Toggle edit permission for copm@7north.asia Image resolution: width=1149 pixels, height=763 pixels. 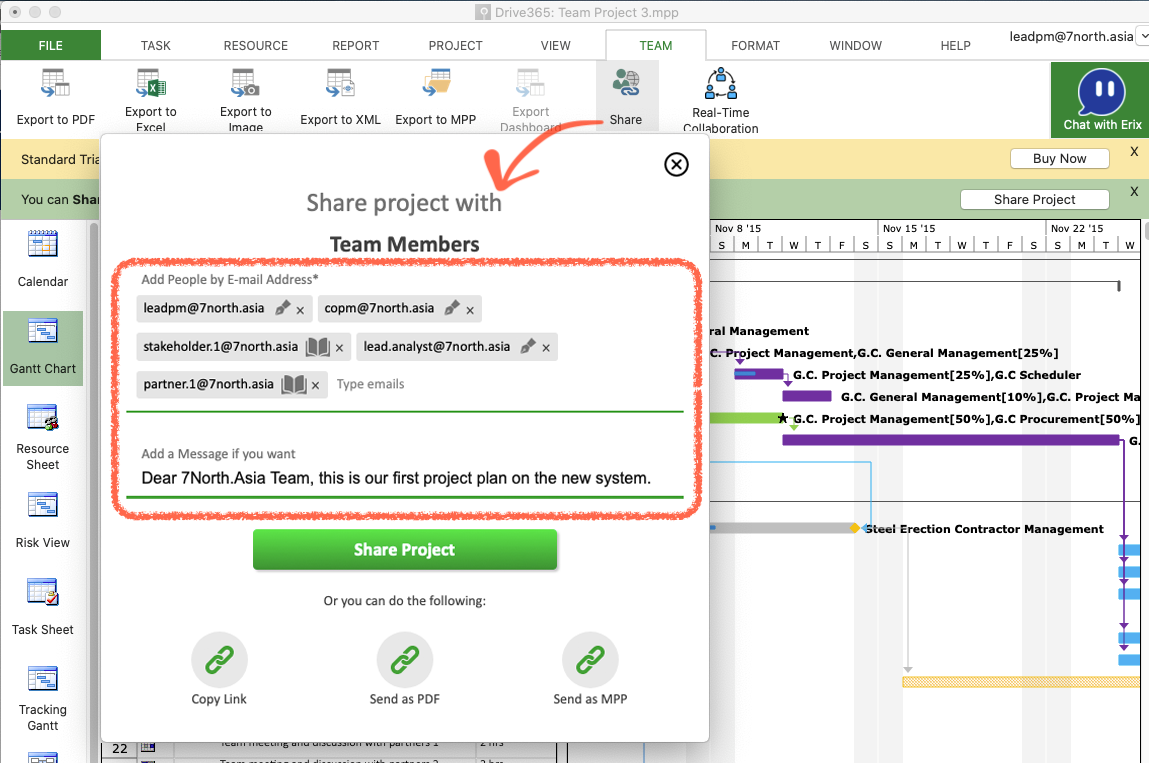pyautogui.click(x=452, y=308)
